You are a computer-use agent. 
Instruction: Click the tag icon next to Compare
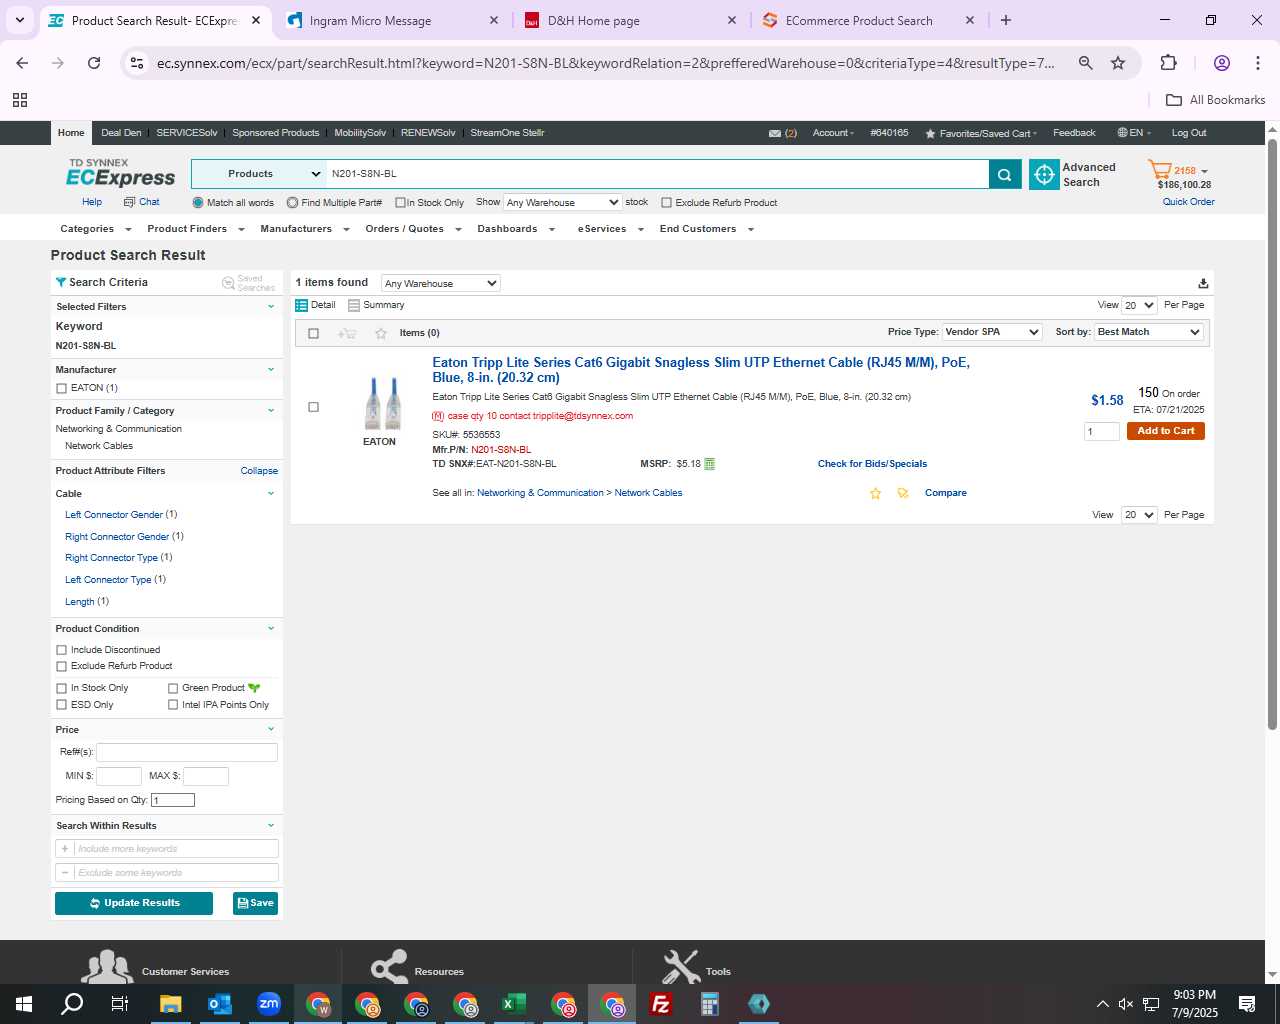pyautogui.click(x=903, y=493)
